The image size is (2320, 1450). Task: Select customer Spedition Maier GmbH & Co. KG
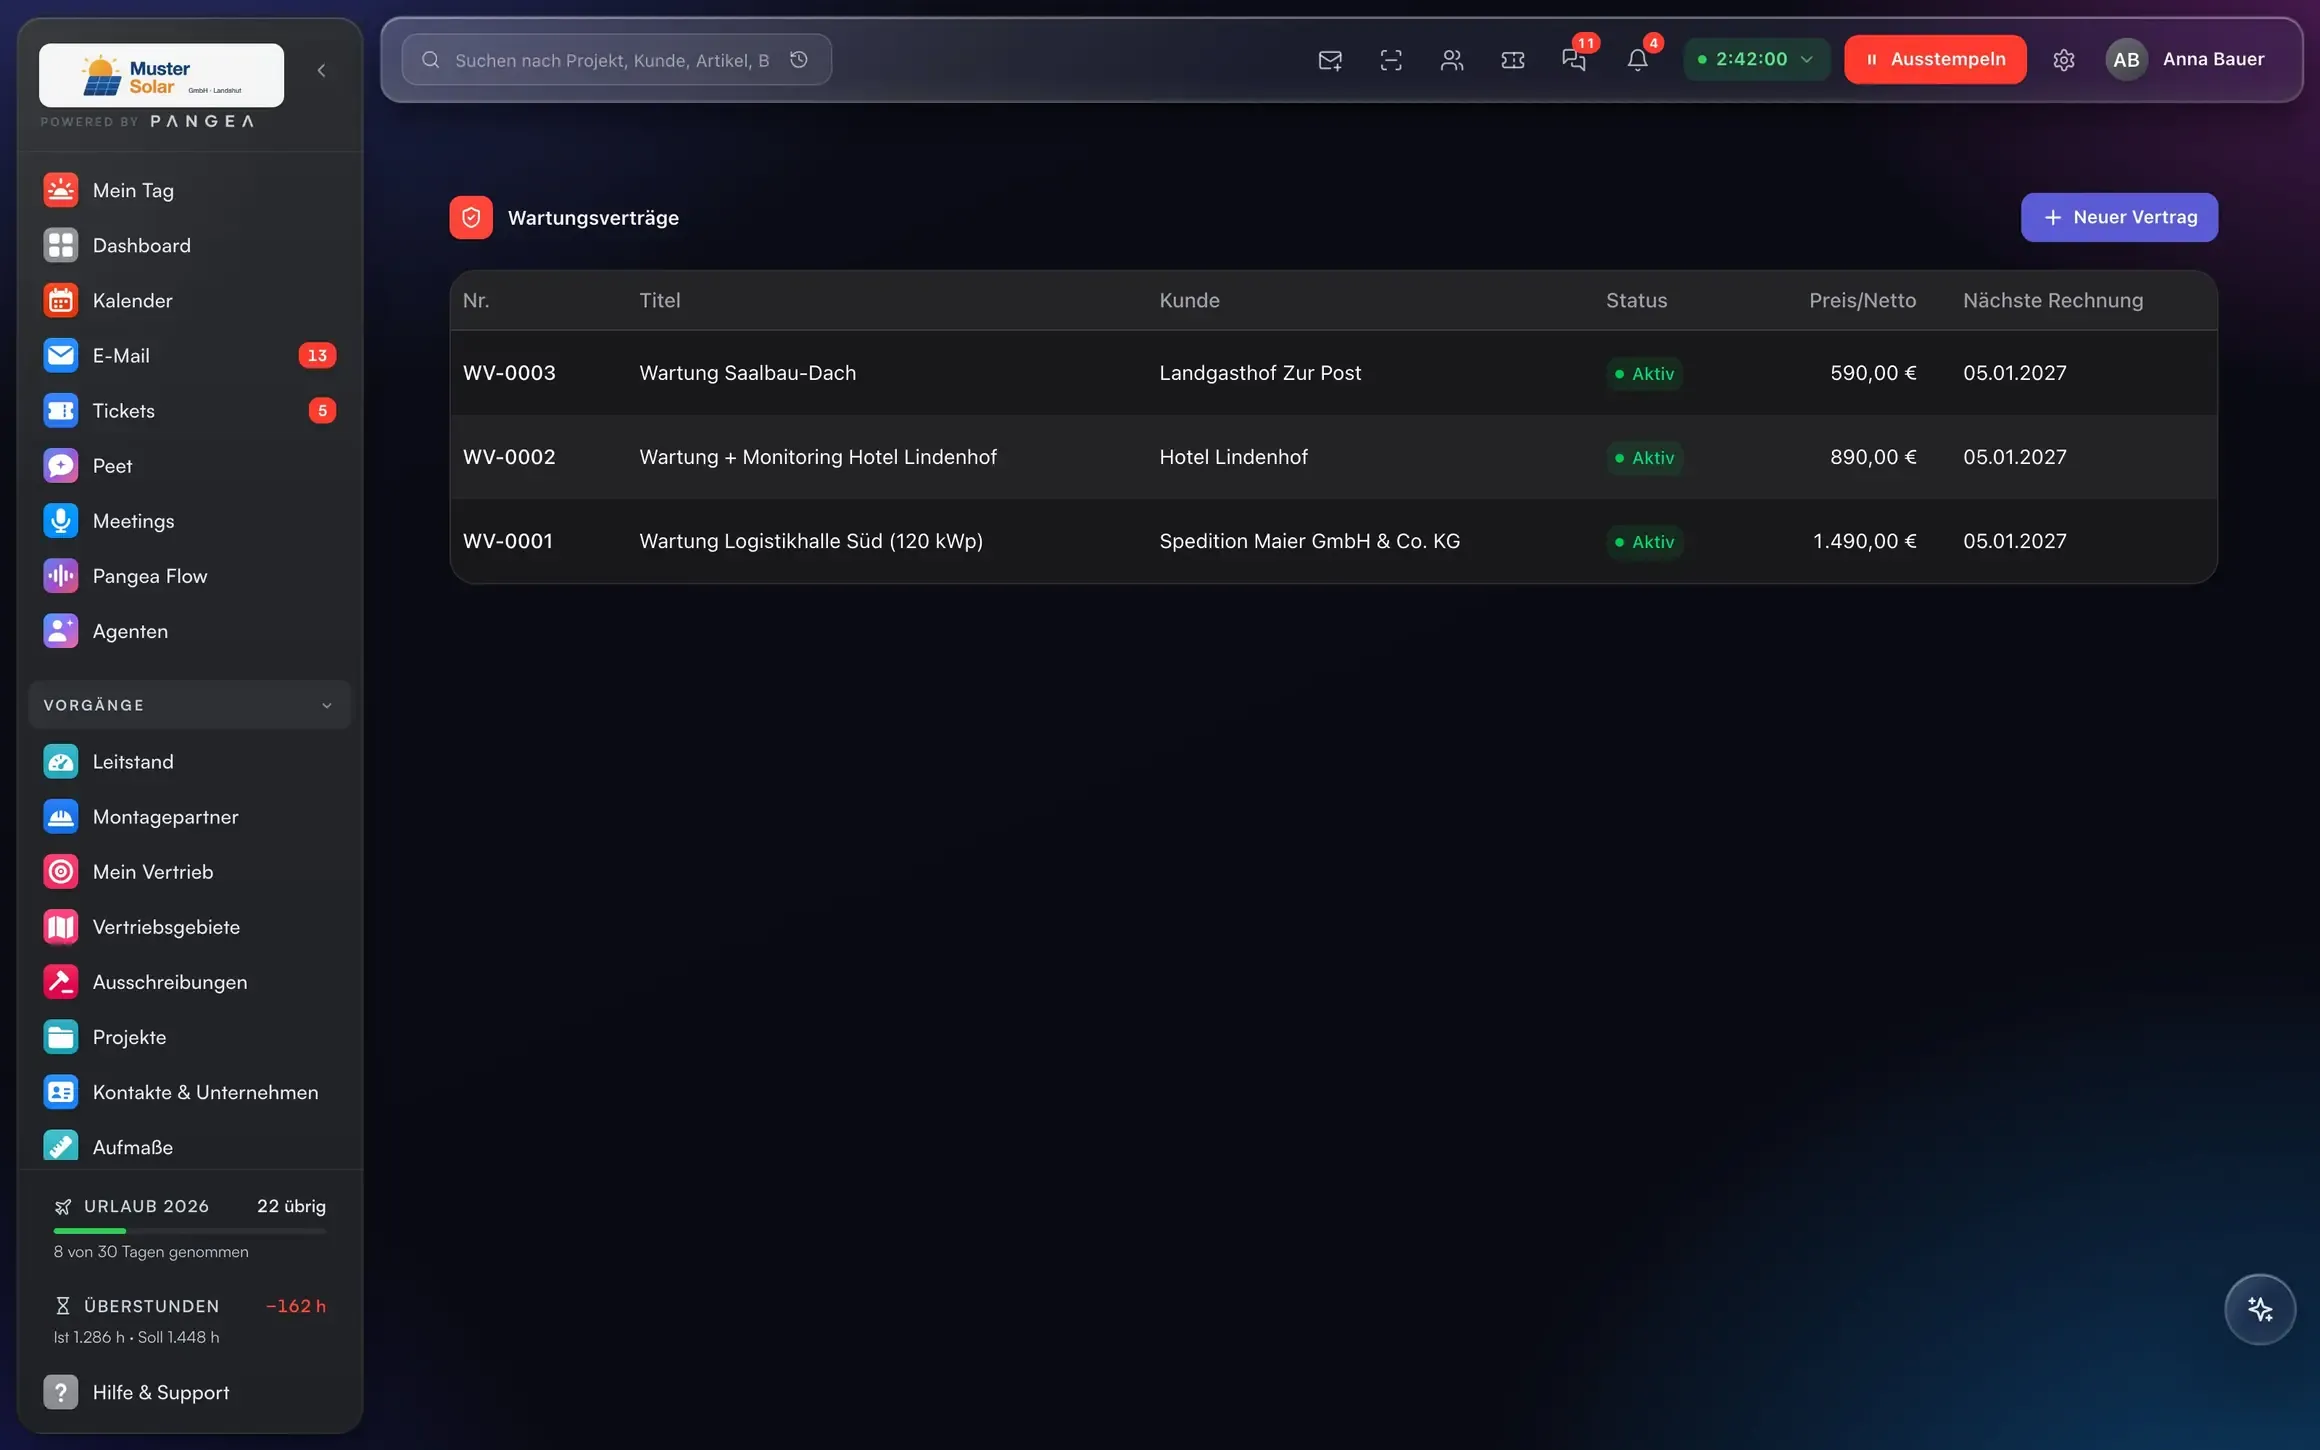point(1309,541)
